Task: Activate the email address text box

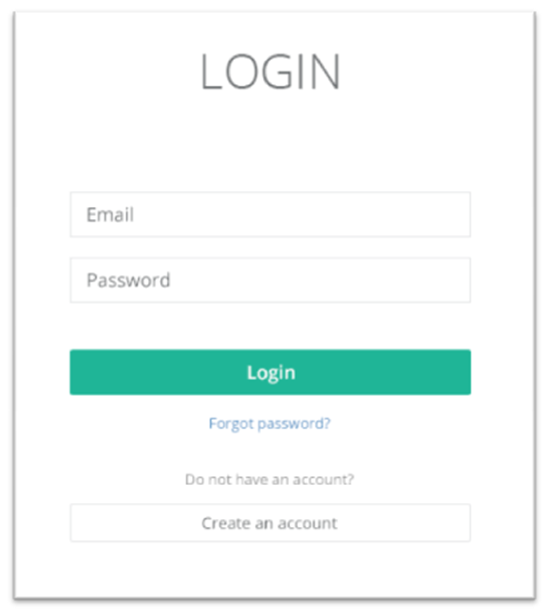Action: tap(270, 214)
